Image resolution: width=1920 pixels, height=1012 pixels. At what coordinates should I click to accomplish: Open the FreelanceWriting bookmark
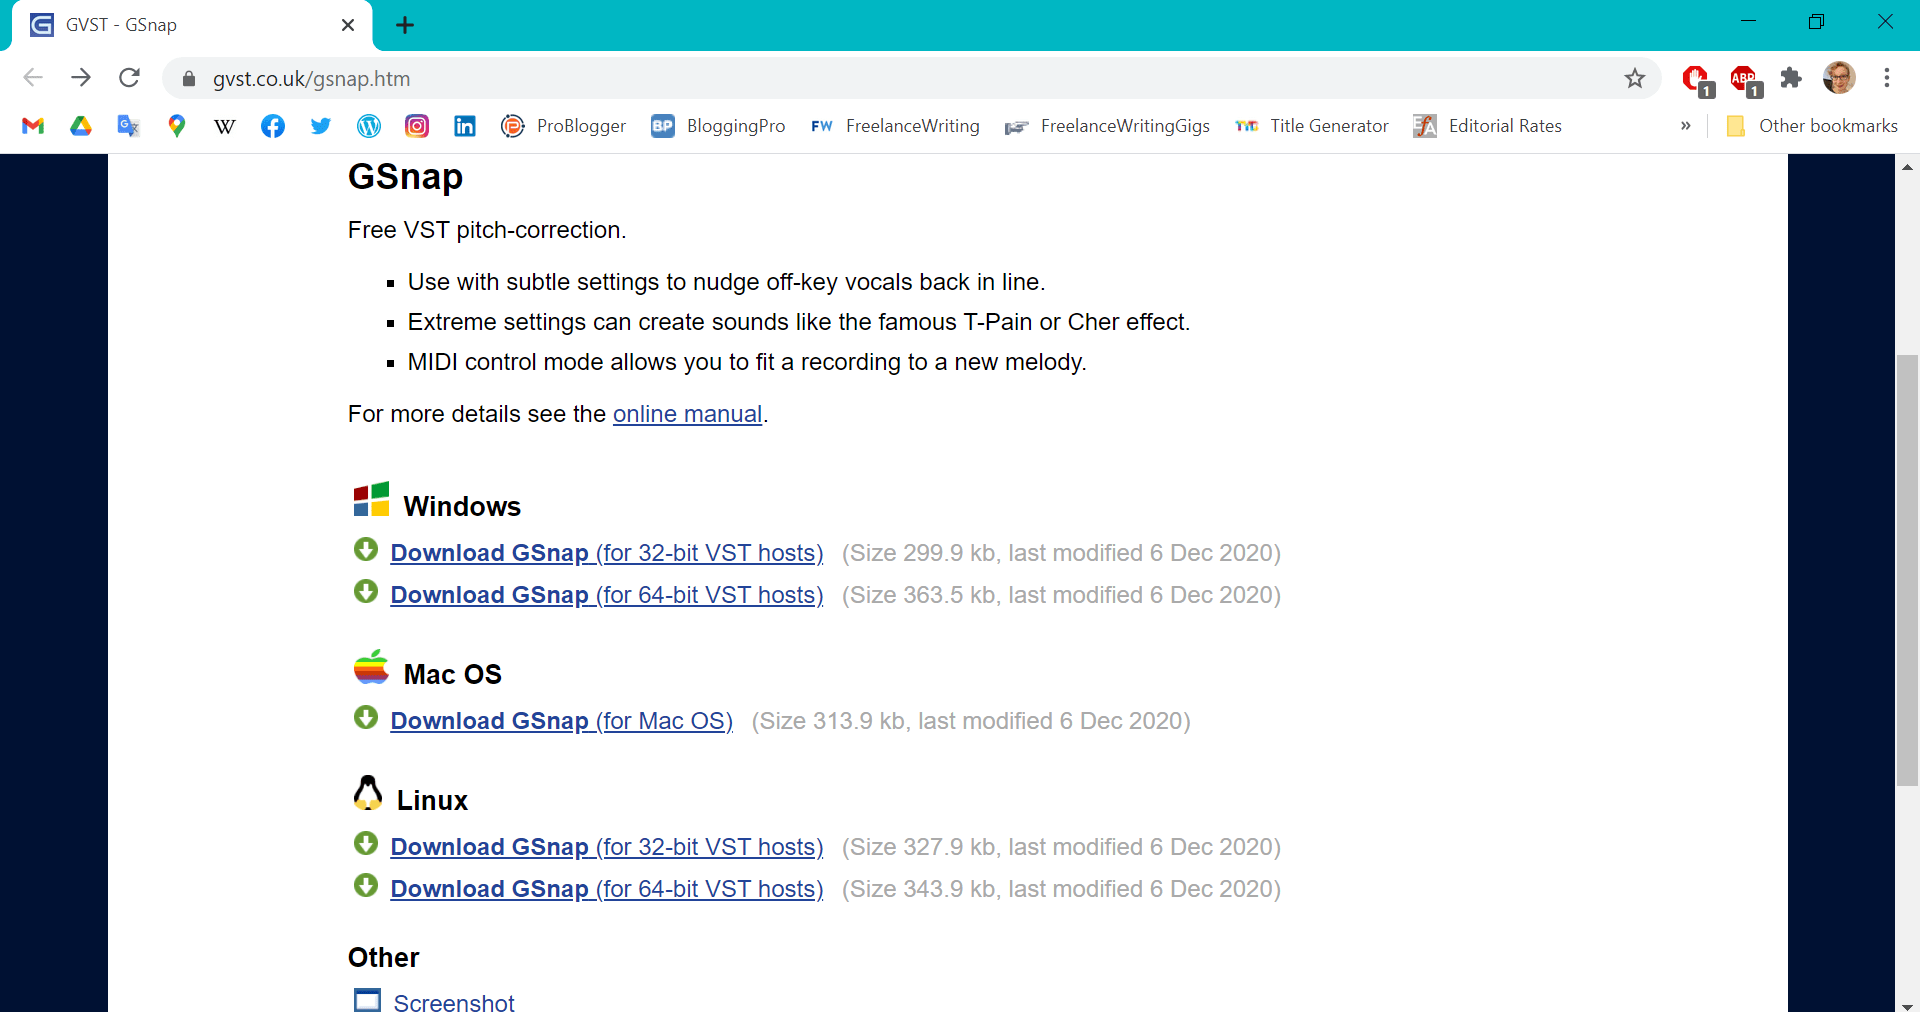tap(895, 126)
